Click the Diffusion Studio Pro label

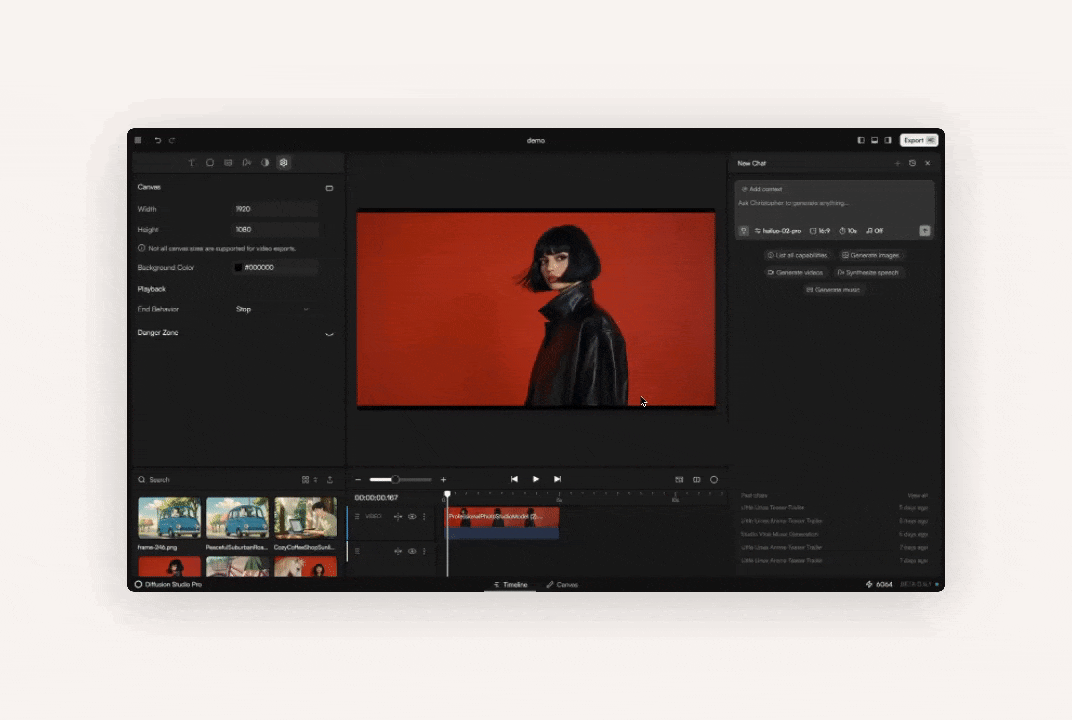tap(168, 585)
